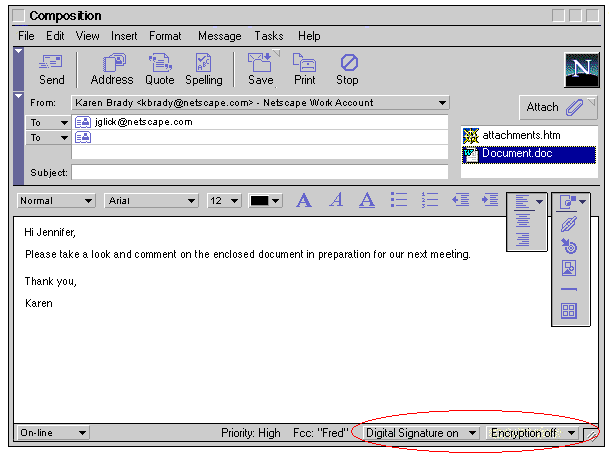This screenshot has height=454, width=612.
Task: Open the Message menu
Action: point(219,36)
